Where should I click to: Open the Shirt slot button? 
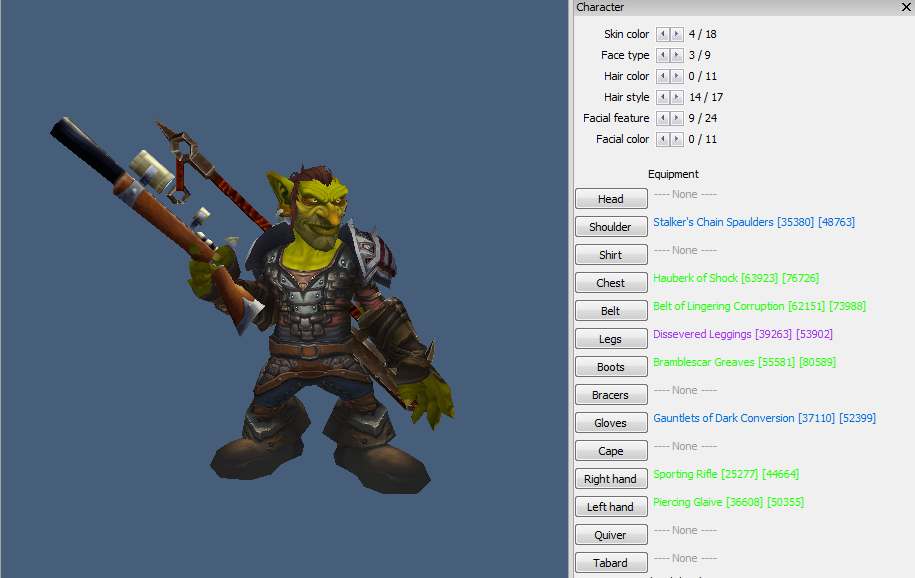[x=611, y=255]
